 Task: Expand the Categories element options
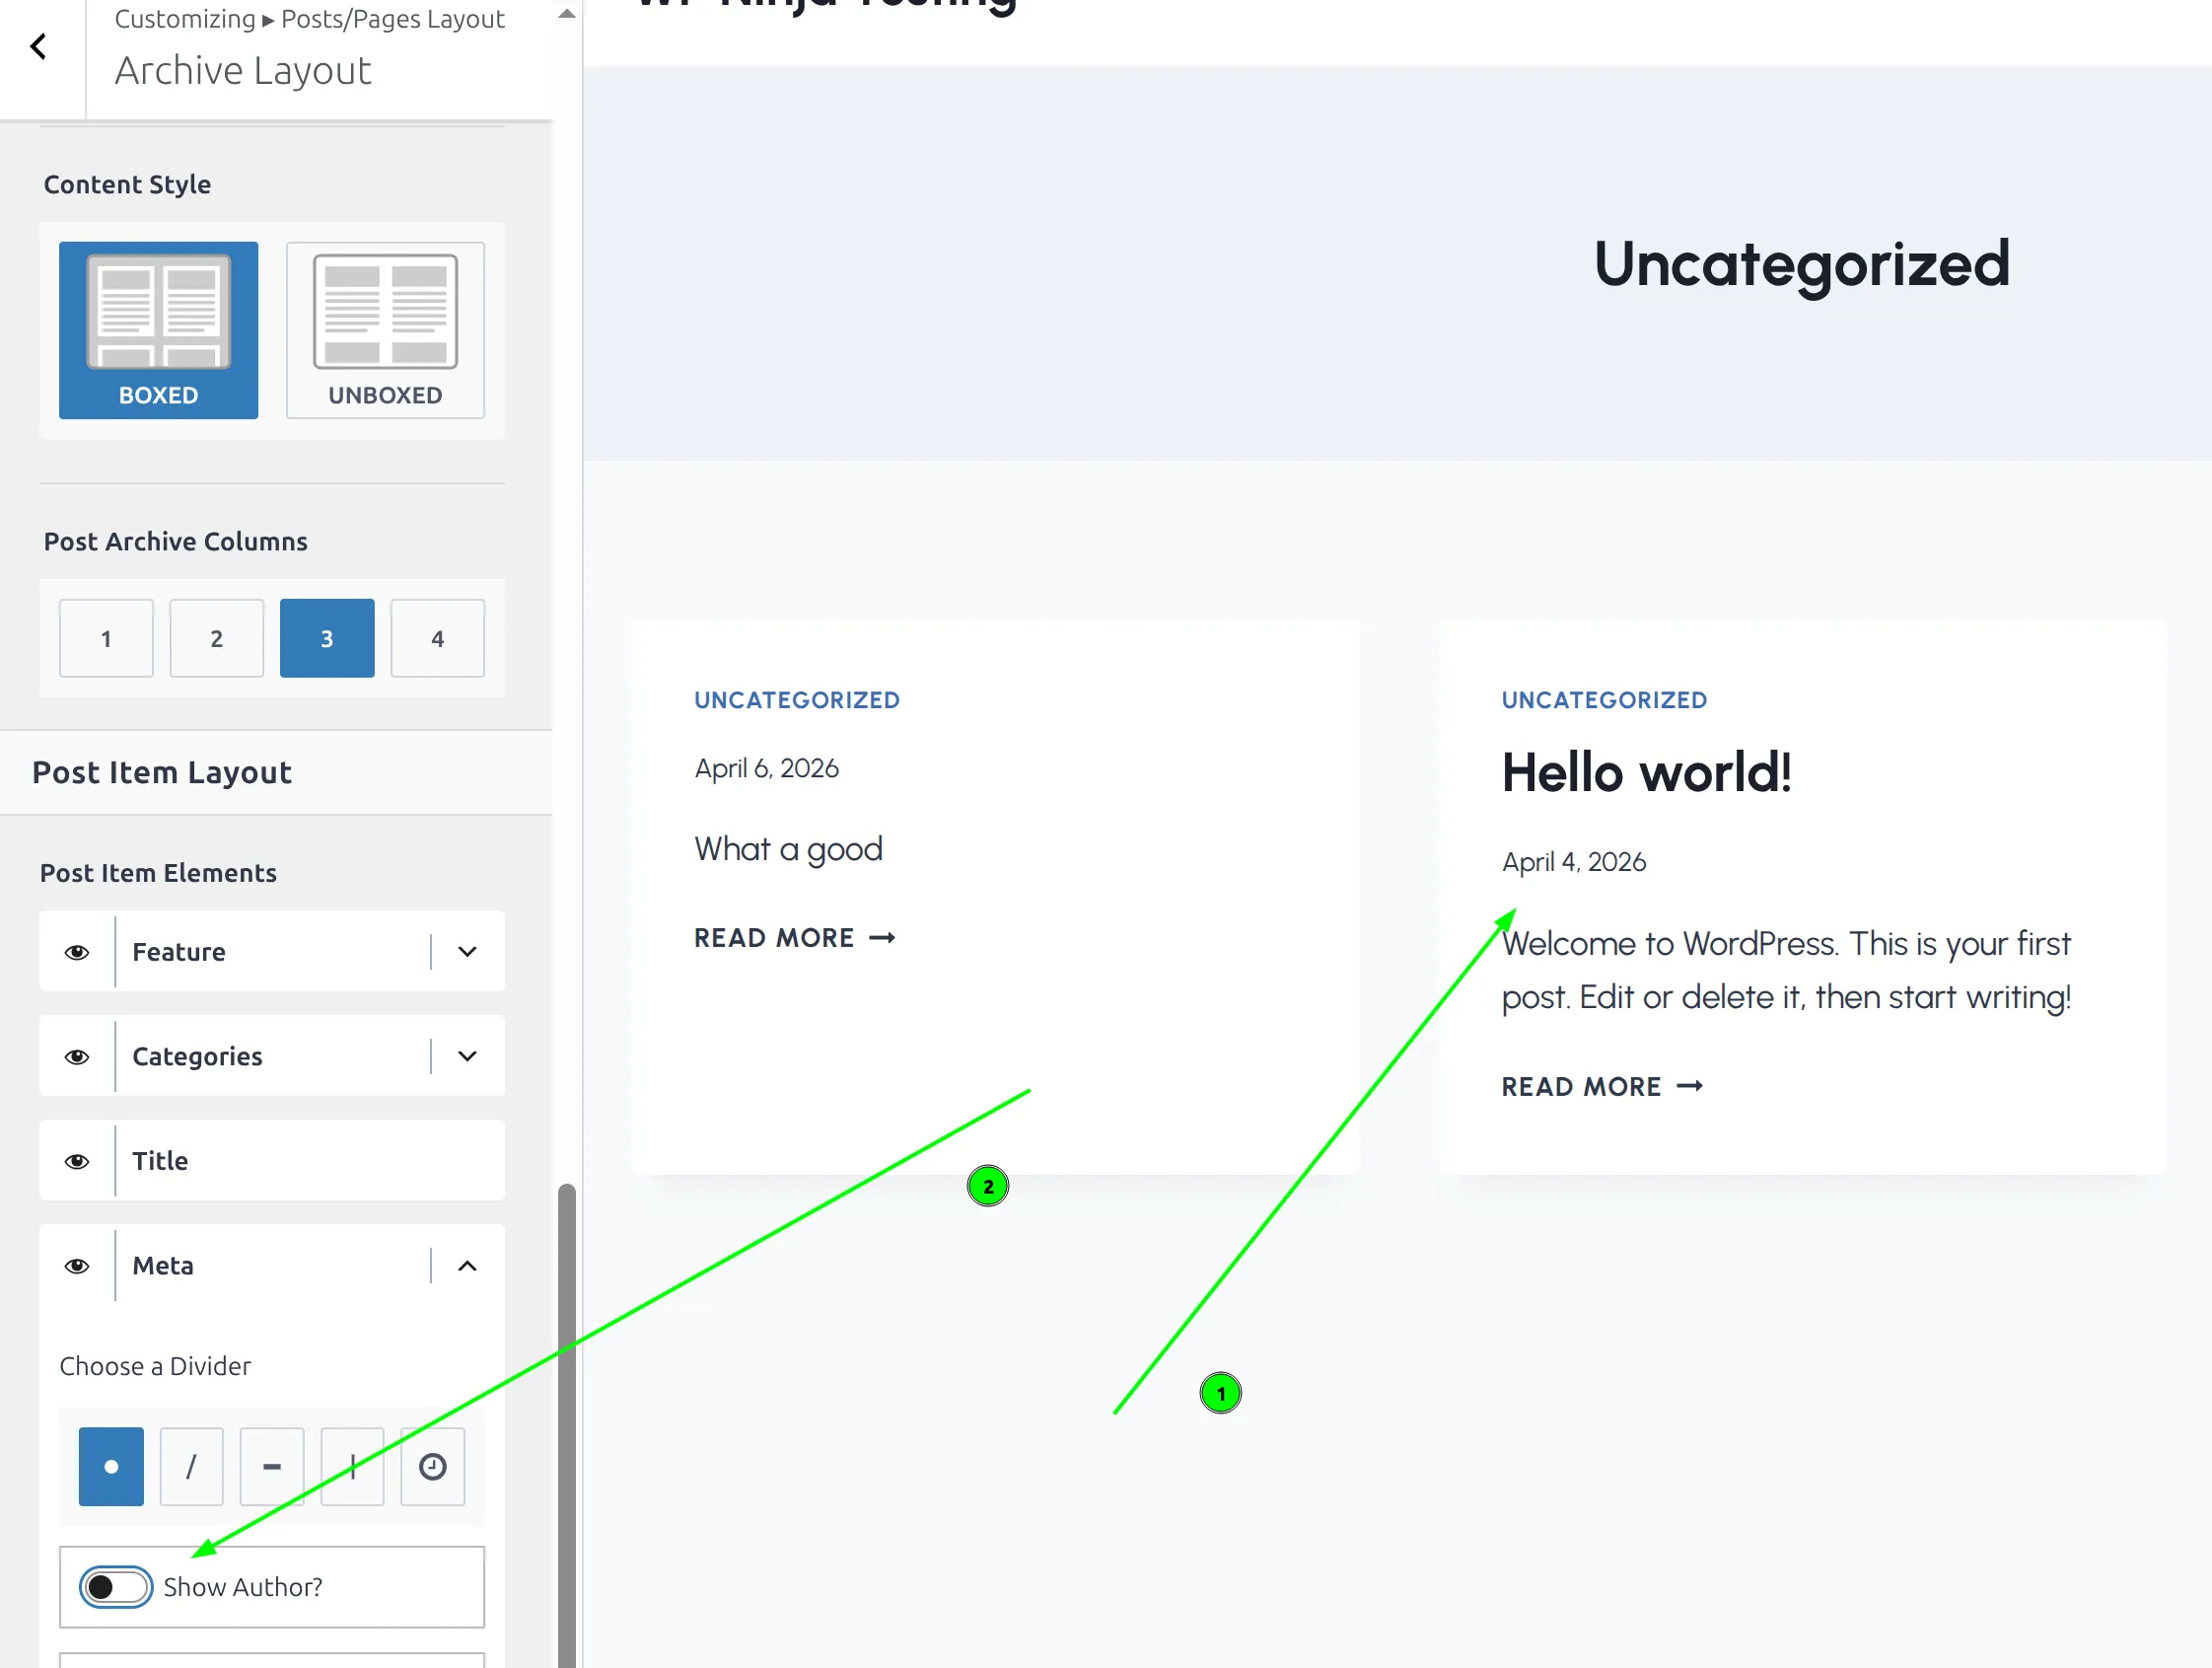click(467, 1056)
